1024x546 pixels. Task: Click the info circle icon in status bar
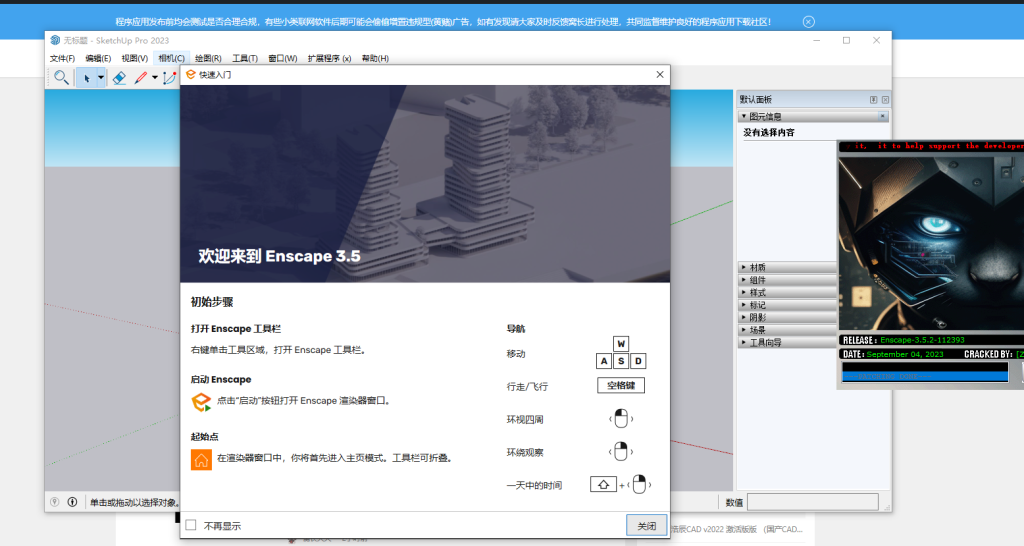72,502
